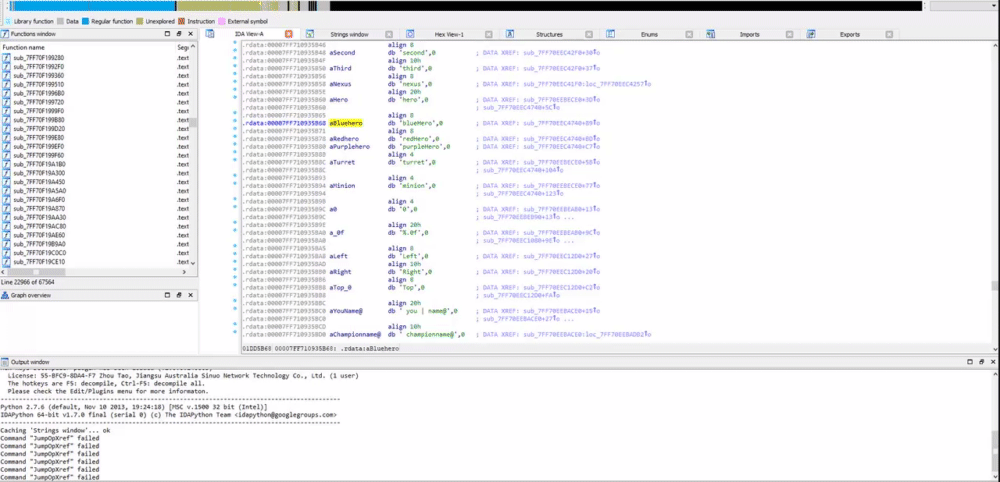
Task: Click the aPurplehero label
Action: click(x=349, y=147)
